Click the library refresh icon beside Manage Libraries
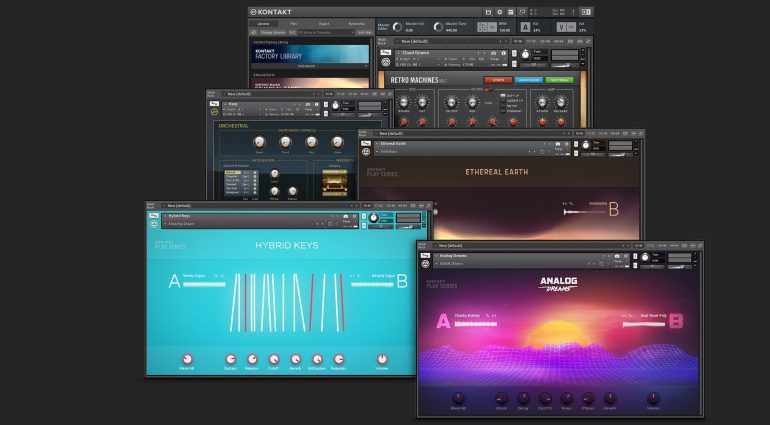770x425 pixels. click(254, 32)
